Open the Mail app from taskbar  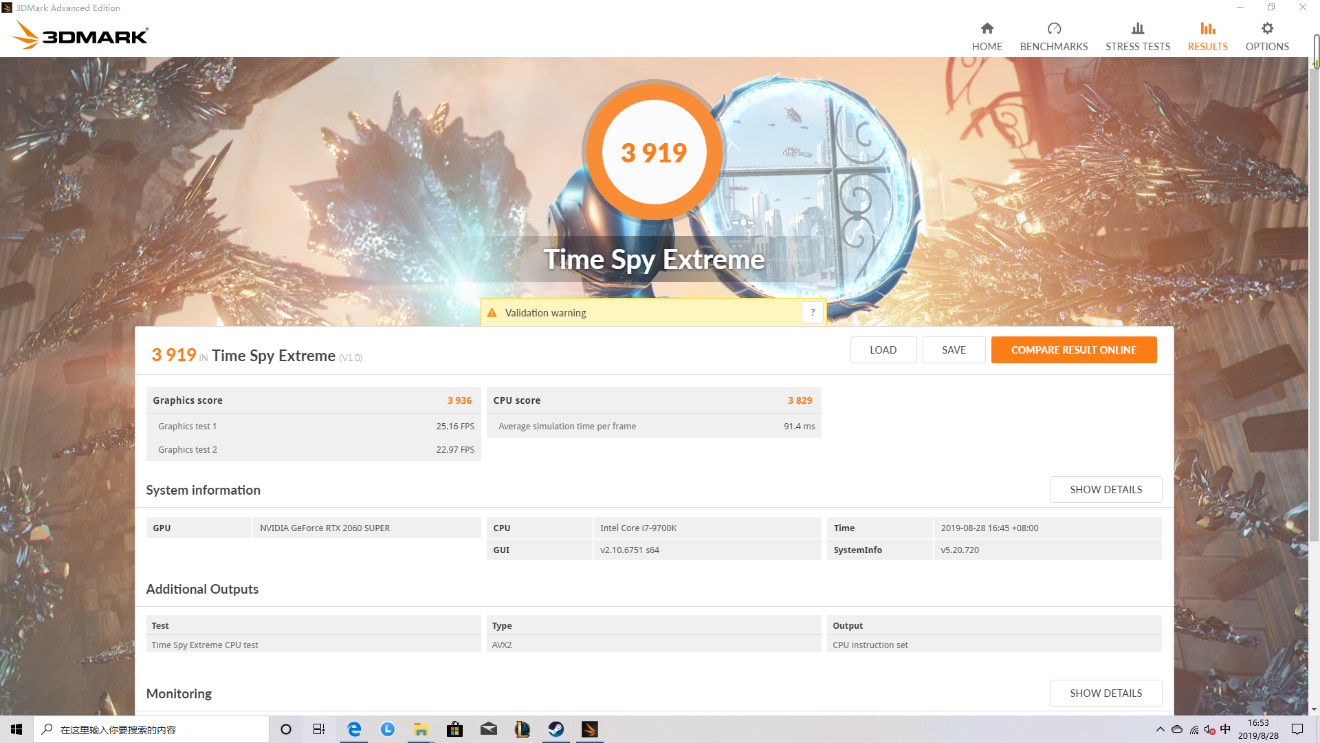point(489,729)
